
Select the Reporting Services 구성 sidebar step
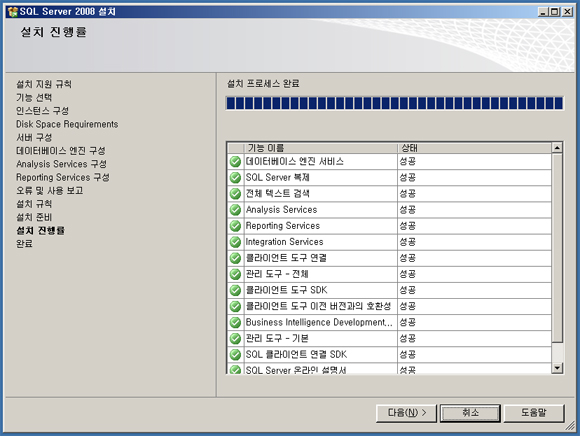[x=63, y=177]
